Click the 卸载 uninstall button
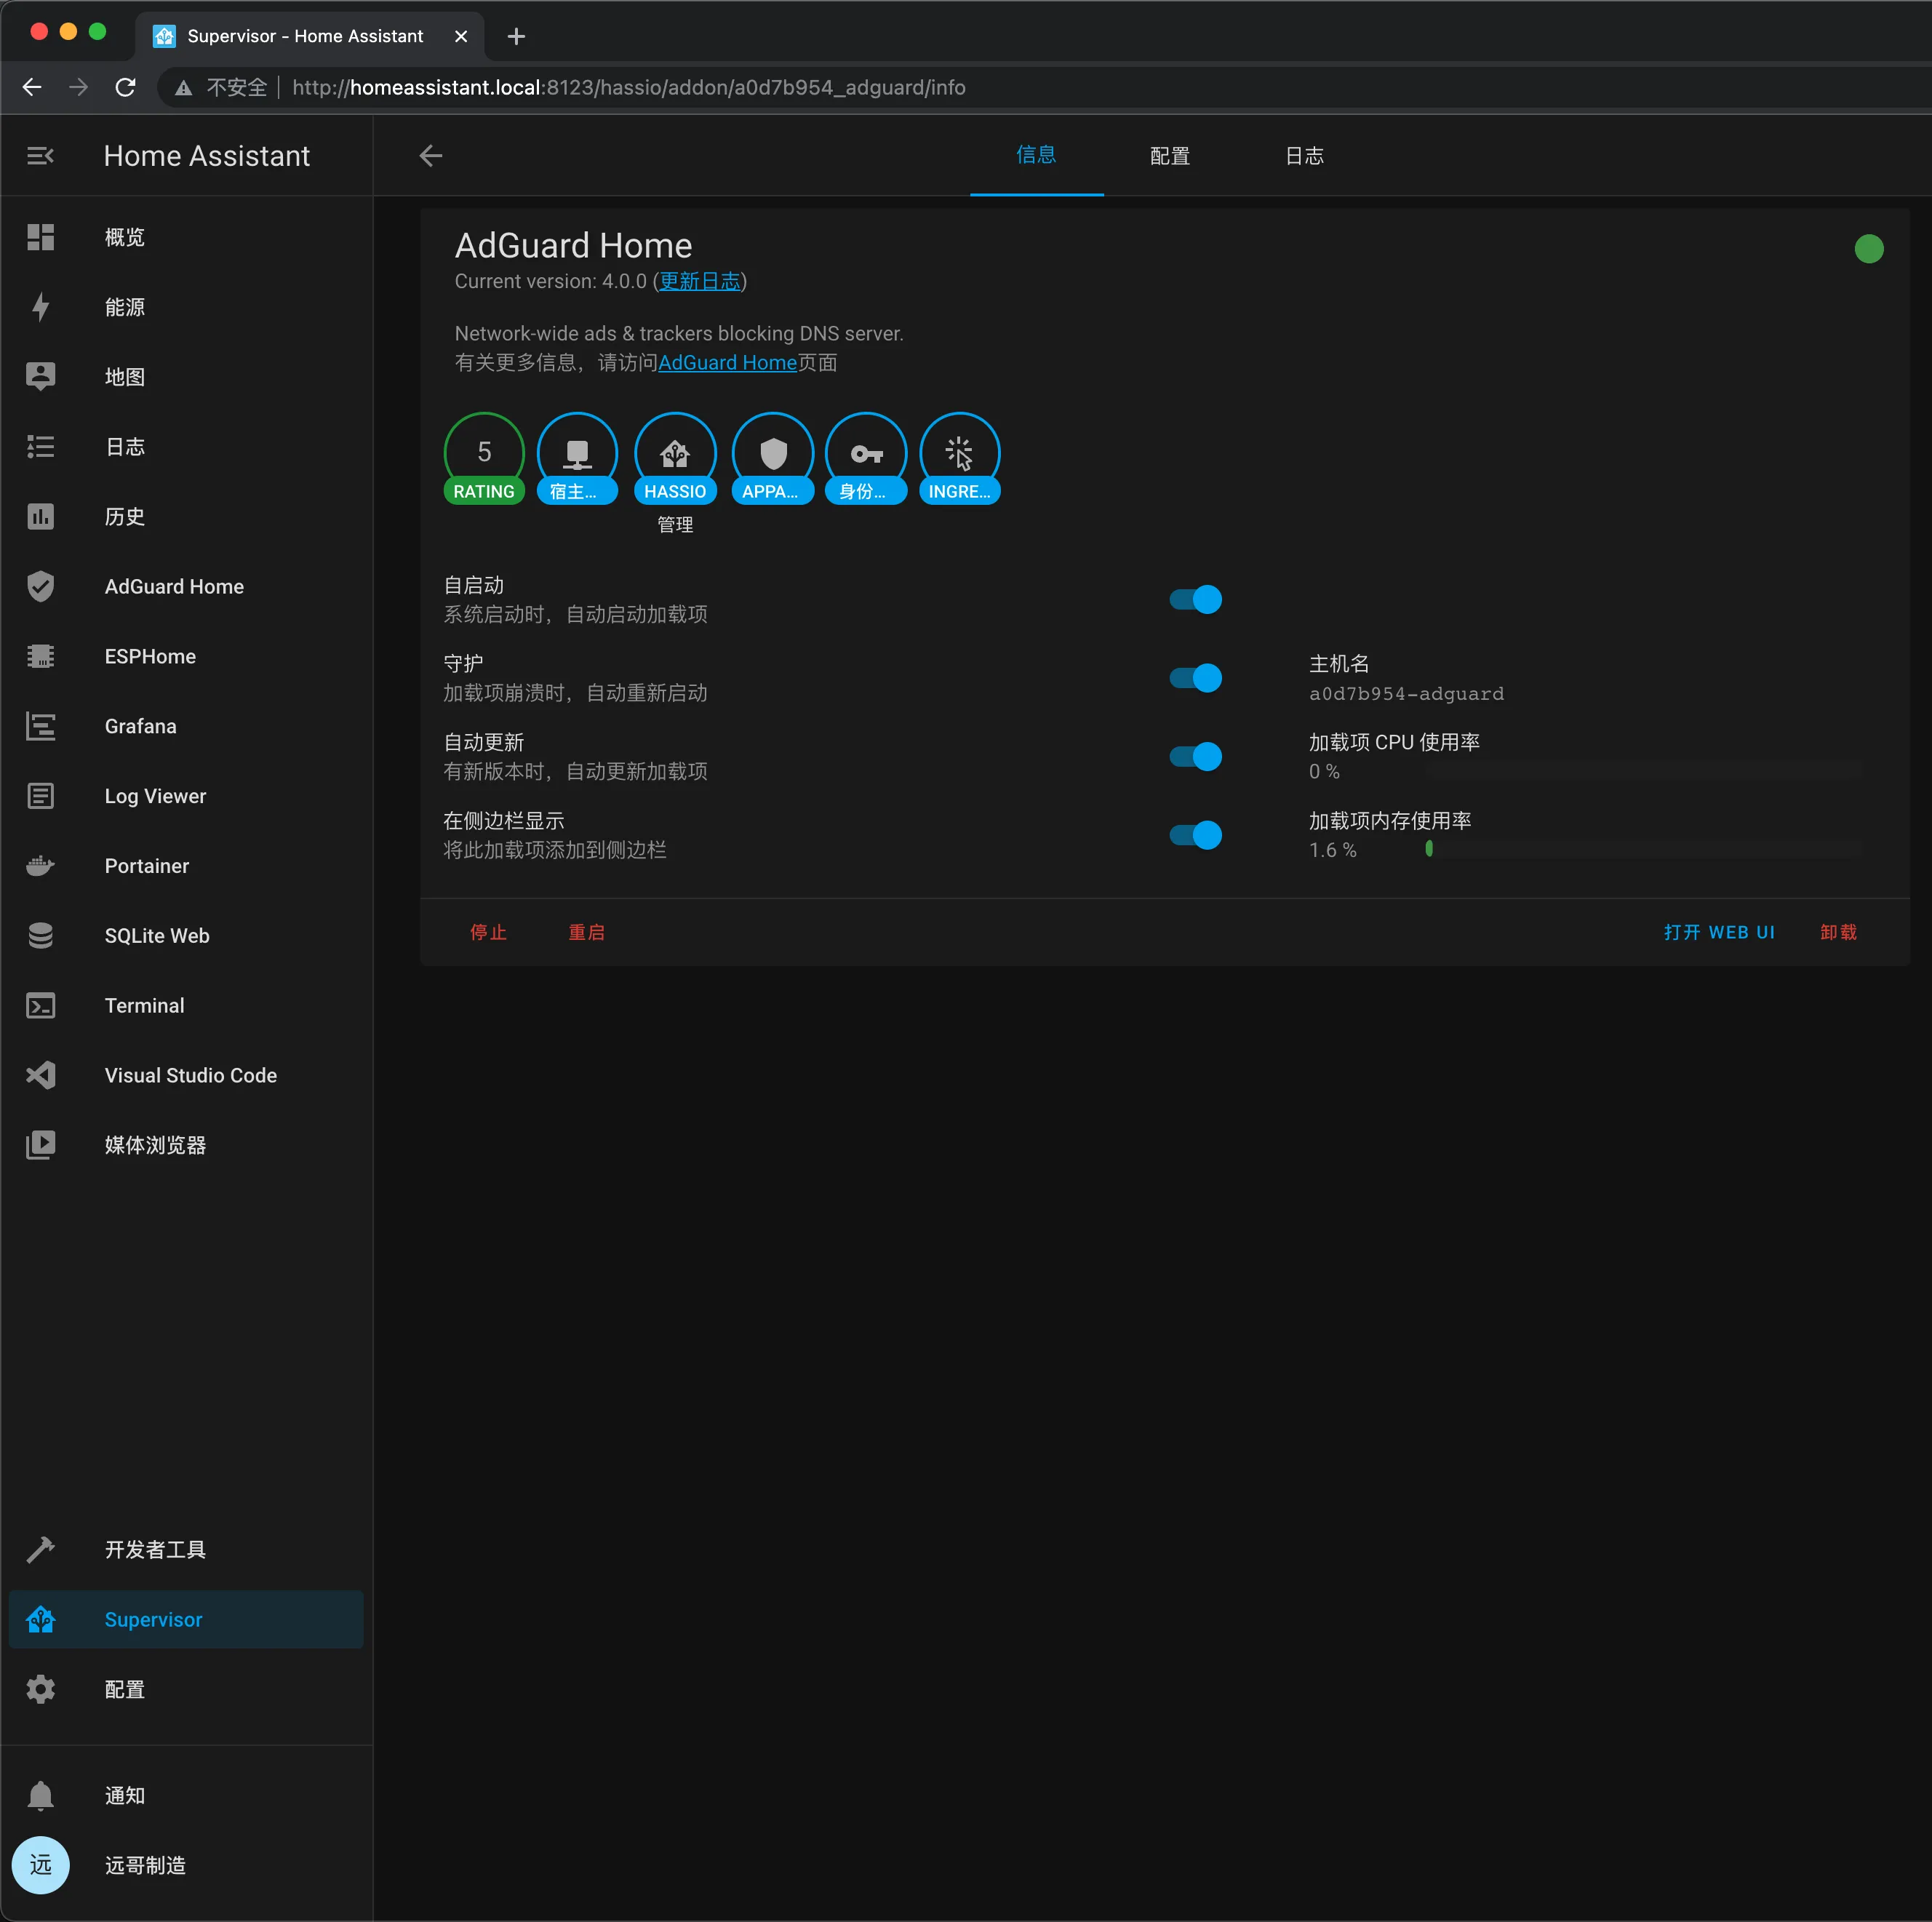Screen dimensions: 1932x1922 tap(1837, 931)
